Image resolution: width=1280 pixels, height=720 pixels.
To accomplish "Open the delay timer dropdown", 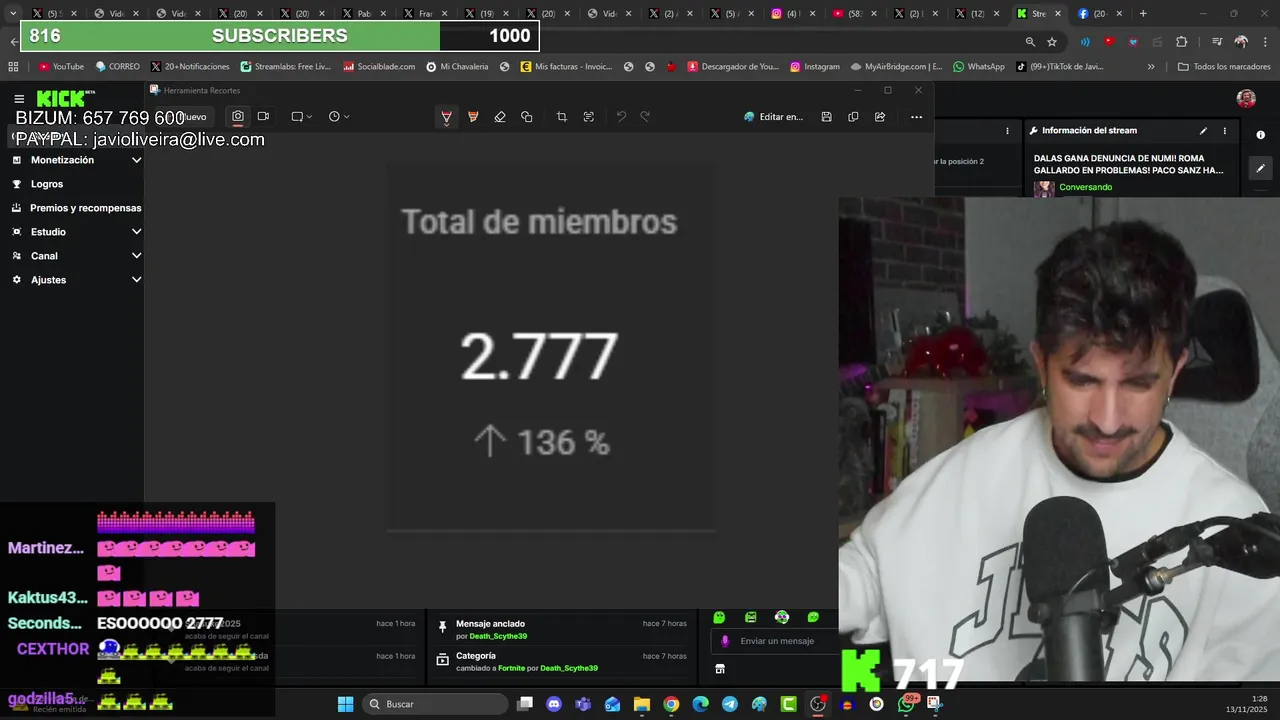I will point(339,116).
